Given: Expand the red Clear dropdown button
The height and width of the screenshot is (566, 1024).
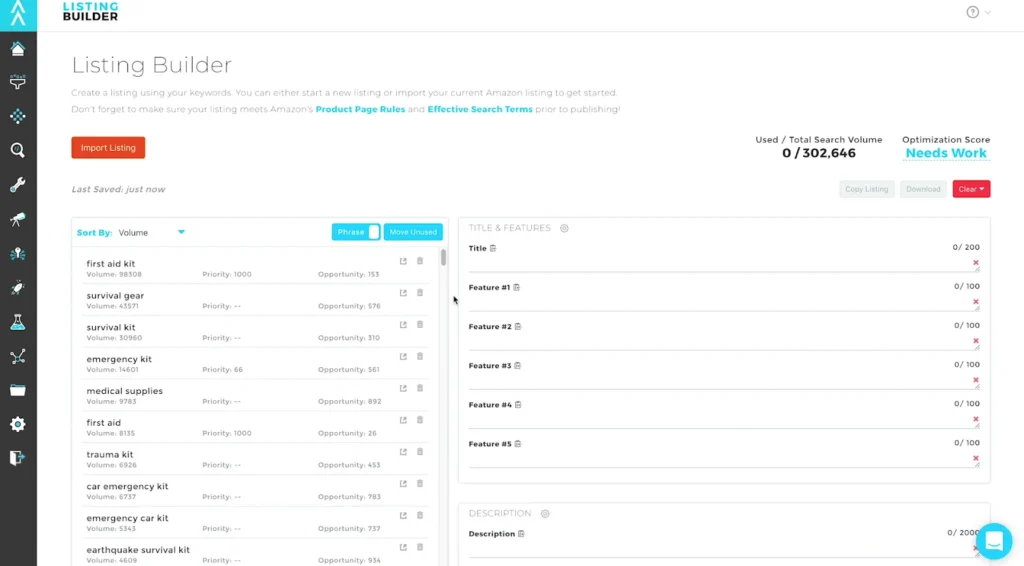Looking at the screenshot, I should 971,189.
